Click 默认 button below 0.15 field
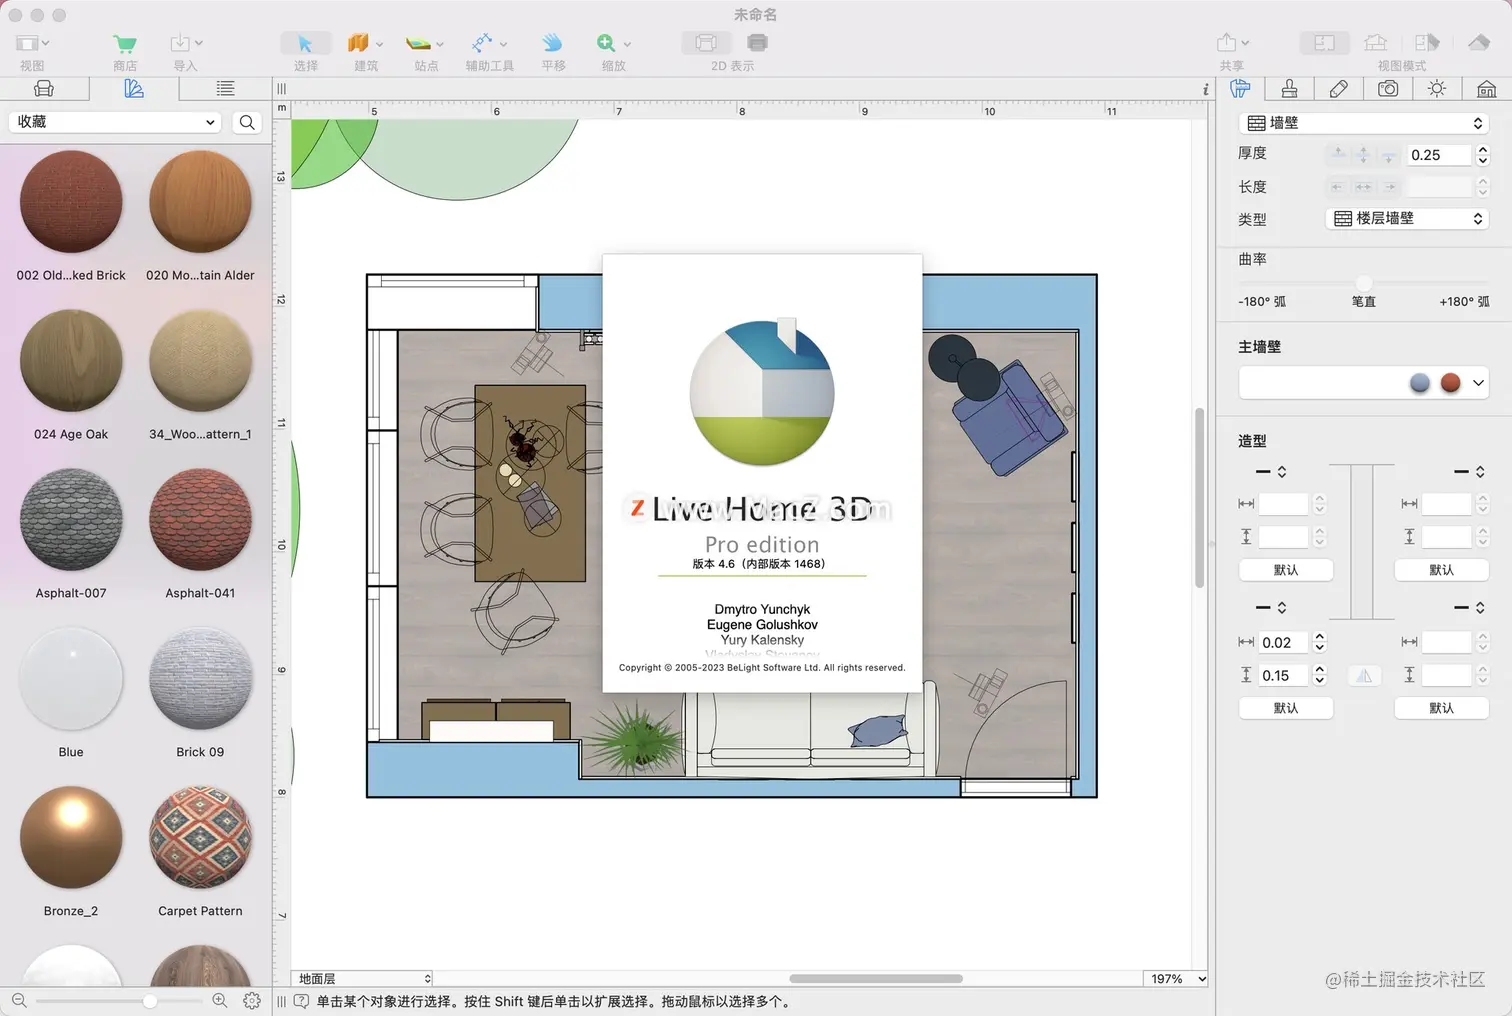Screen dimensions: 1512x1016 pyautogui.click(x=1285, y=708)
